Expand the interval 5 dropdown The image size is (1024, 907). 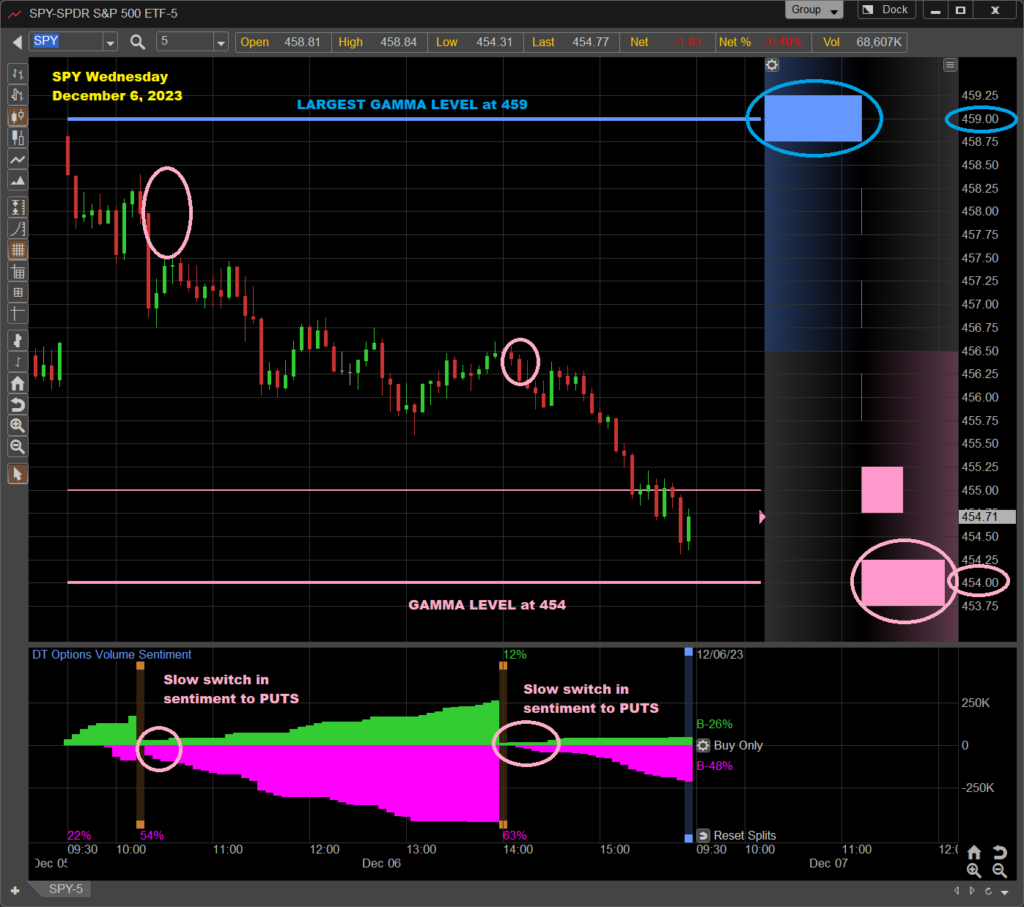point(221,42)
